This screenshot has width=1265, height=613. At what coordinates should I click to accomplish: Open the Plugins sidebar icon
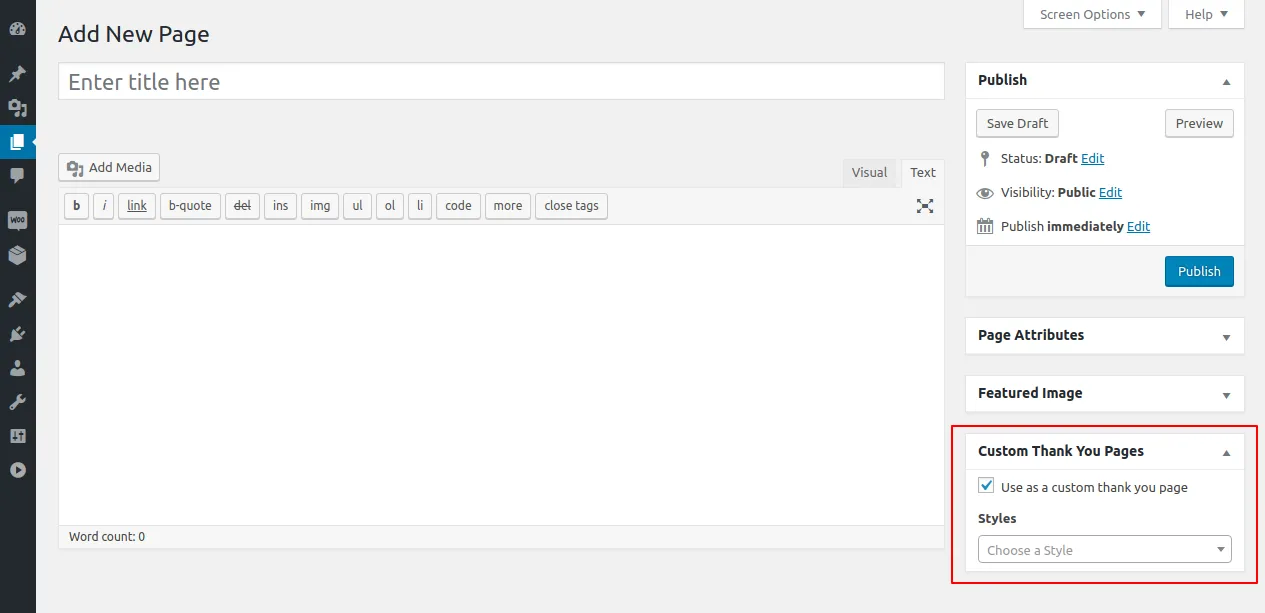(x=17, y=334)
